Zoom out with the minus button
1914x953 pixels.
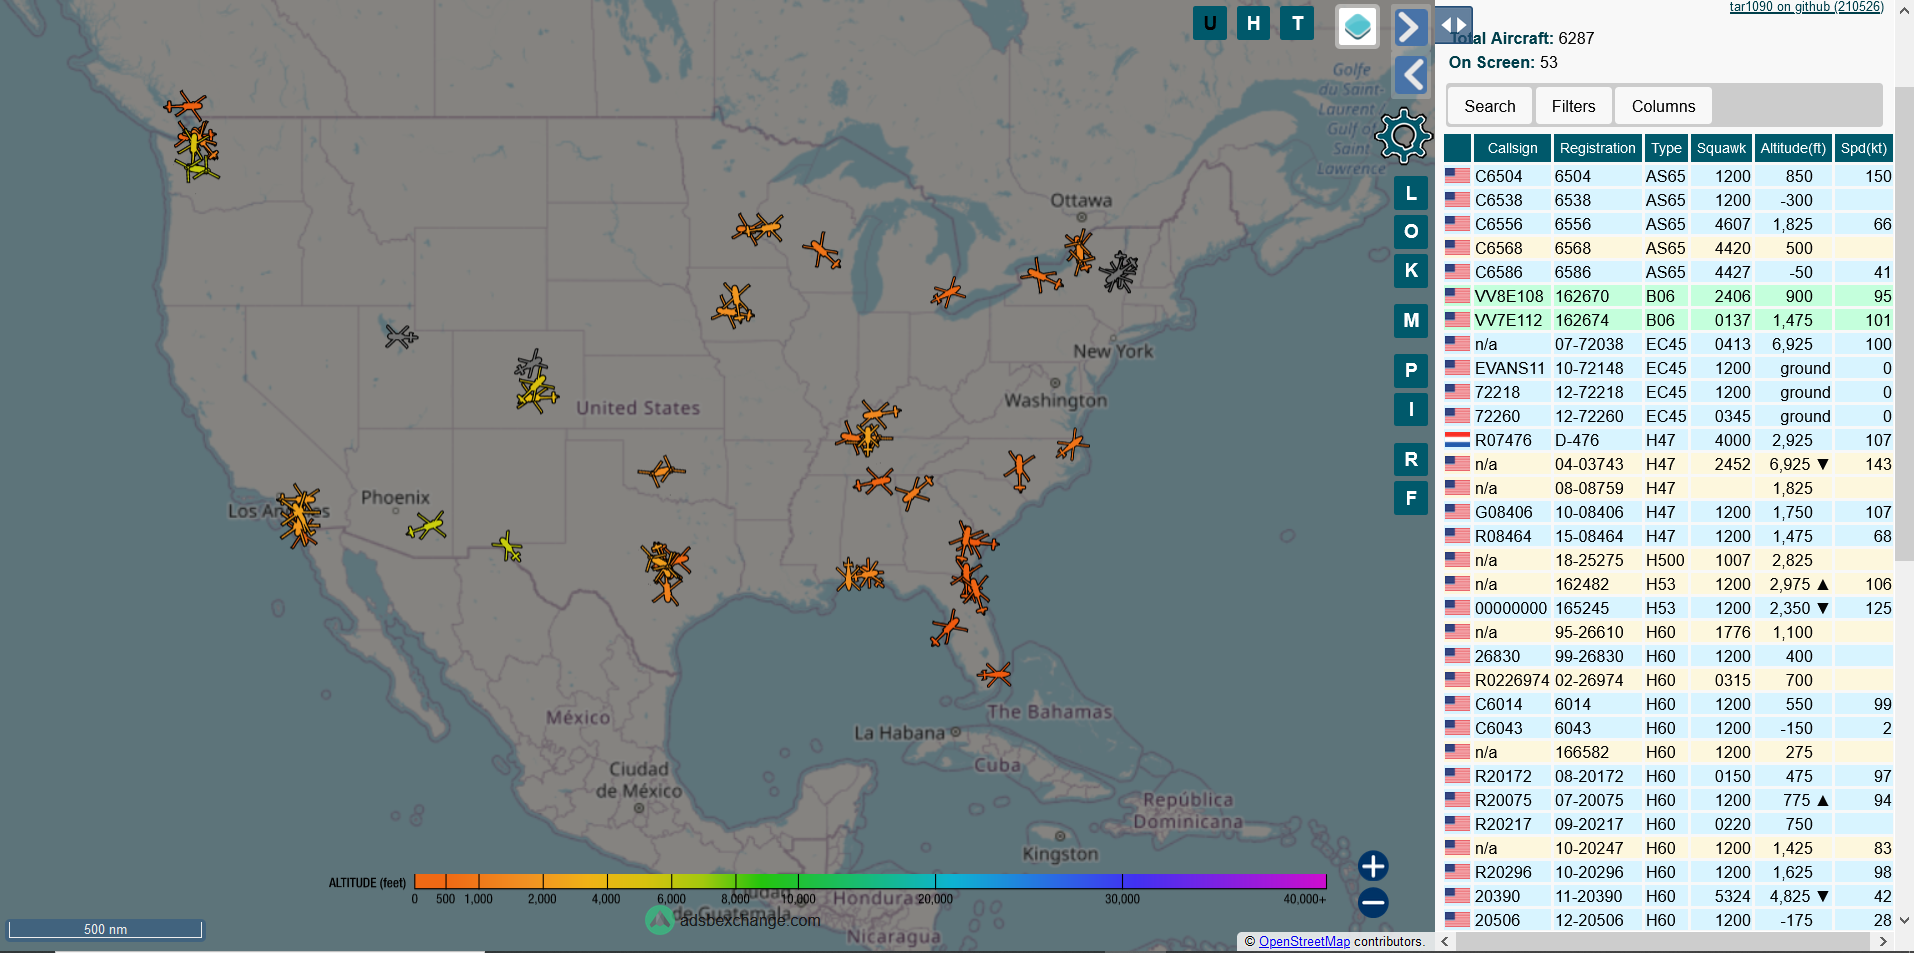(1373, 903)
